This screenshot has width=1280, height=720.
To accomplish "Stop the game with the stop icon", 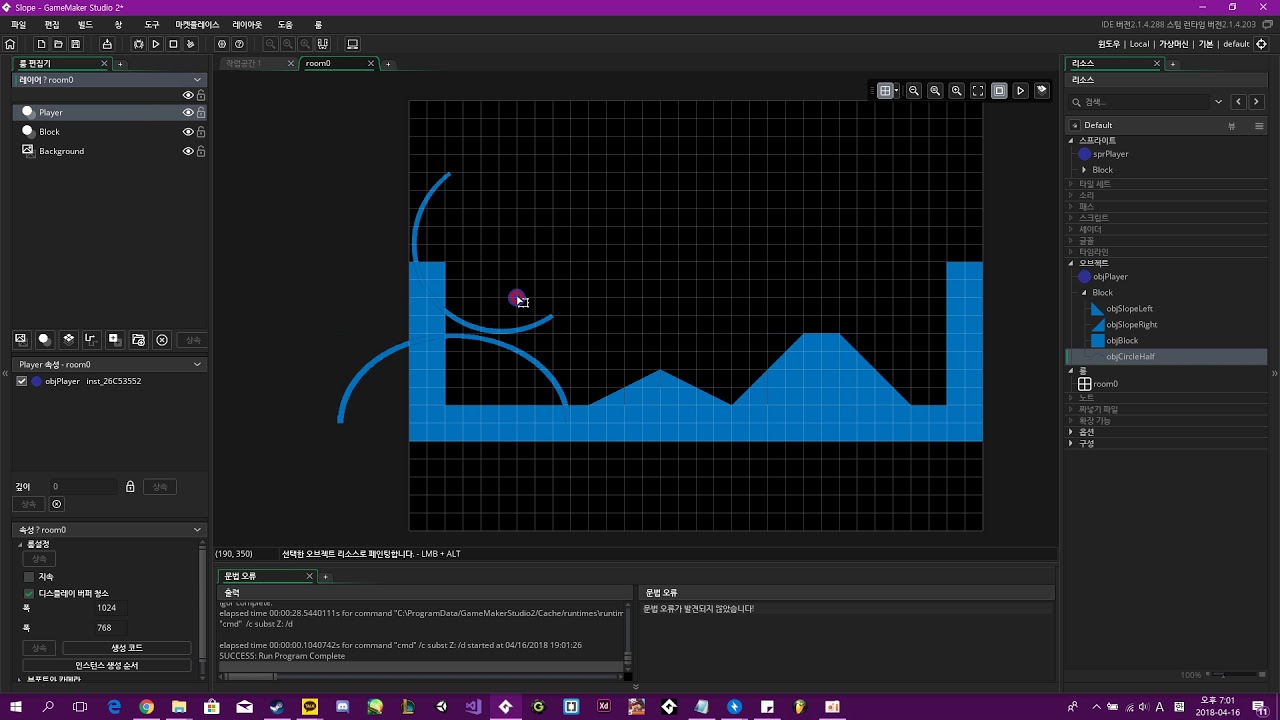I will (173, 44).
